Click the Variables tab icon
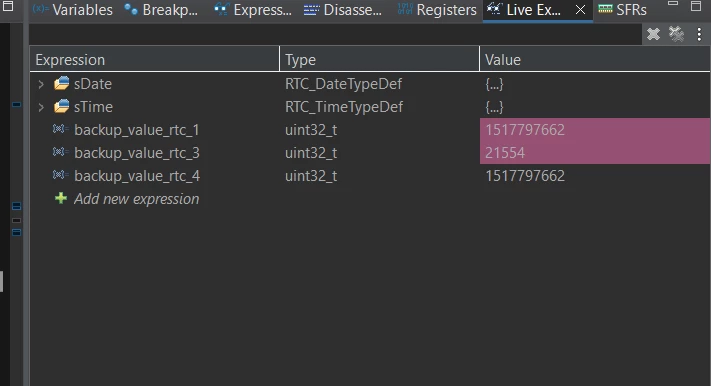This screenshot has width=711, height=386. tap(40, 9)
